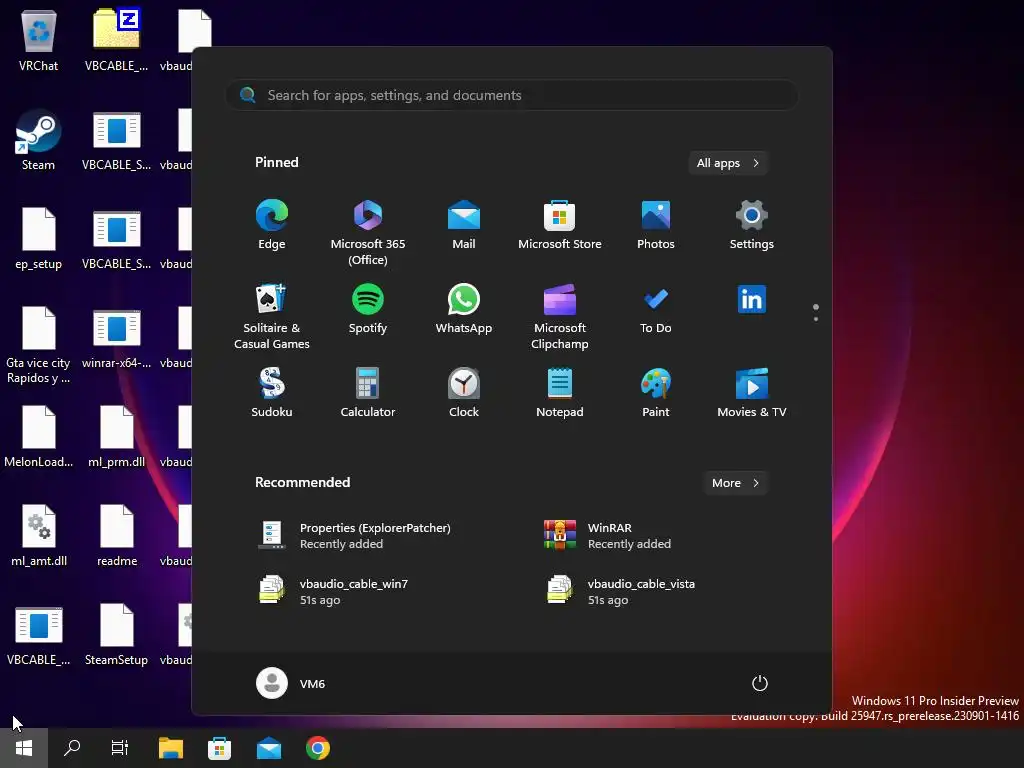Open Task View on taskbar
1024x768 pixels.
point(120,748)
